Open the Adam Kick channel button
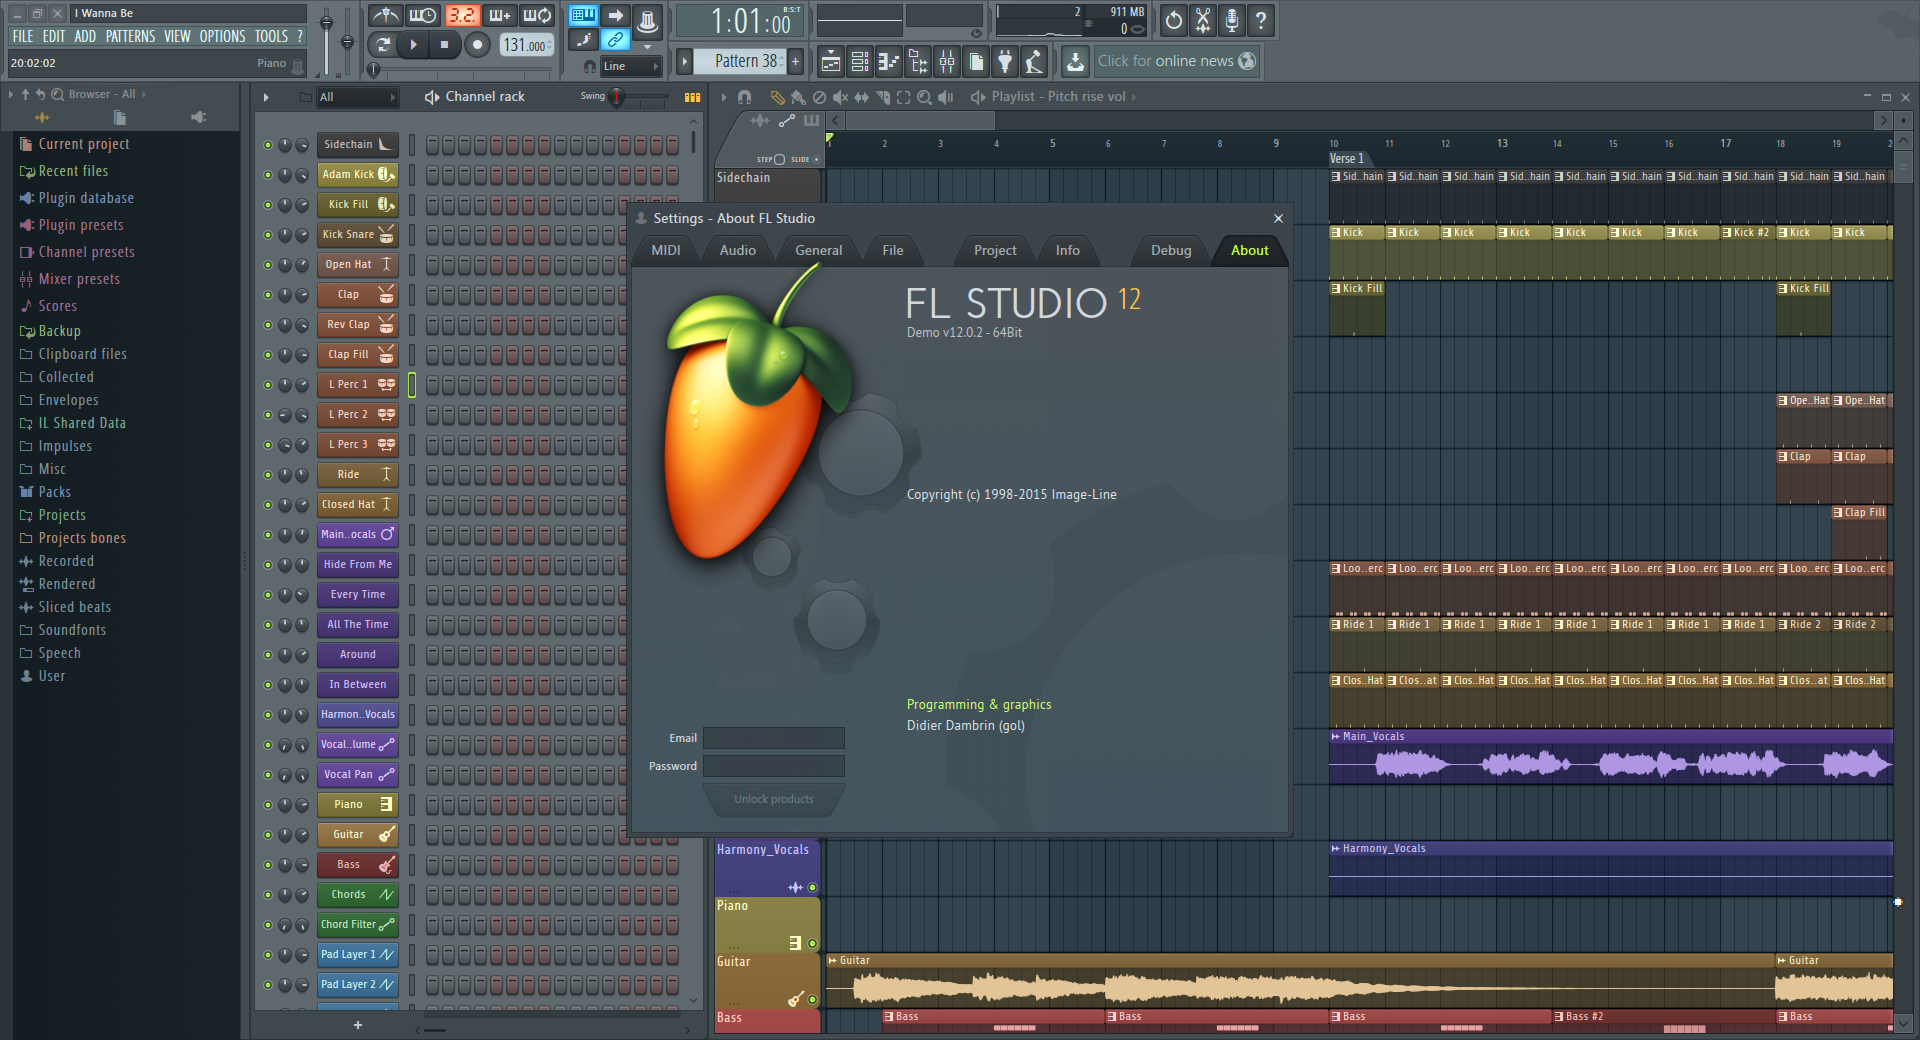The width and height of the screenshot is (1920, 1040). coord(358,174)
